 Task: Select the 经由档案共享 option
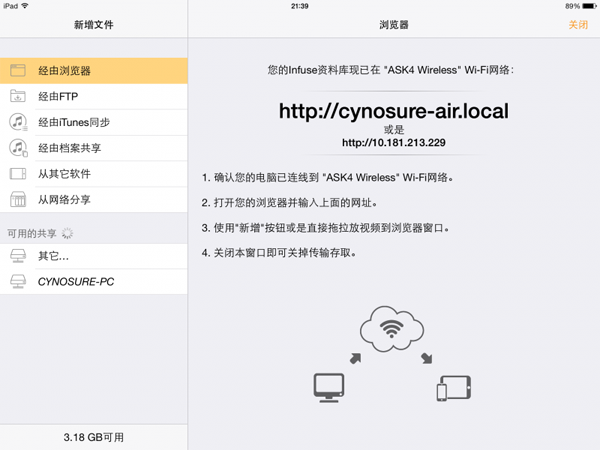(x=94, y=148)
